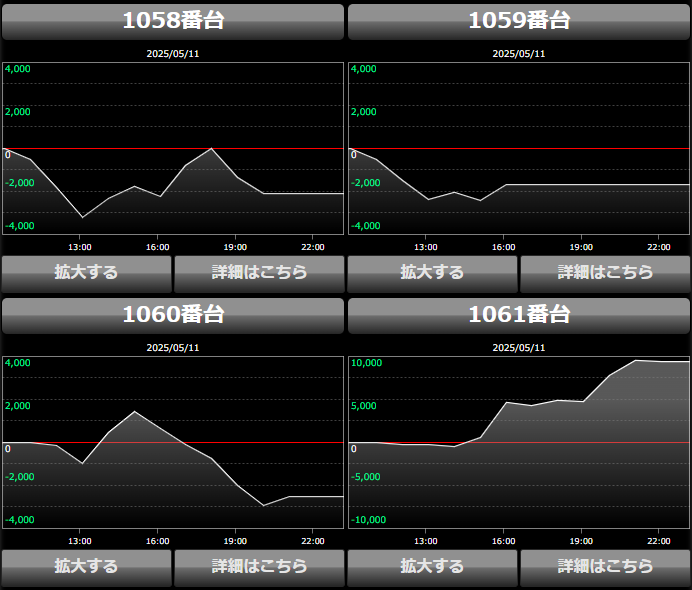This screenshot has width=692, height=590.
Task: Open 詳細はこちら for machine 1058
Action: tap(260, 274)
